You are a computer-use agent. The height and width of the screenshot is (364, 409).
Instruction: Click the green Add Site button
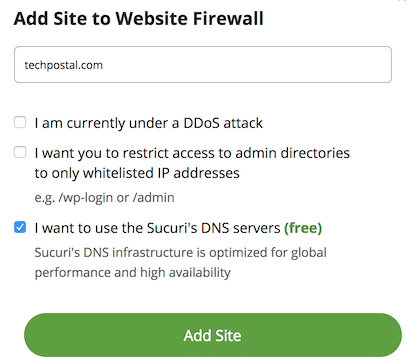pyautogui.click(x=213, y=335)
